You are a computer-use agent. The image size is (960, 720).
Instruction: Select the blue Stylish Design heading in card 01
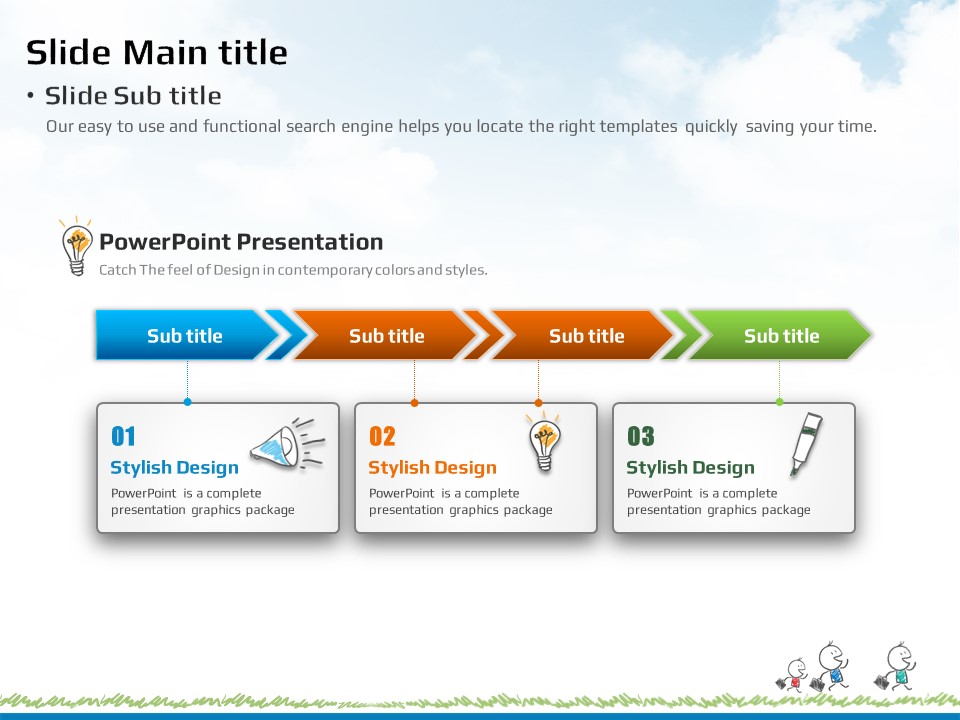174,468
